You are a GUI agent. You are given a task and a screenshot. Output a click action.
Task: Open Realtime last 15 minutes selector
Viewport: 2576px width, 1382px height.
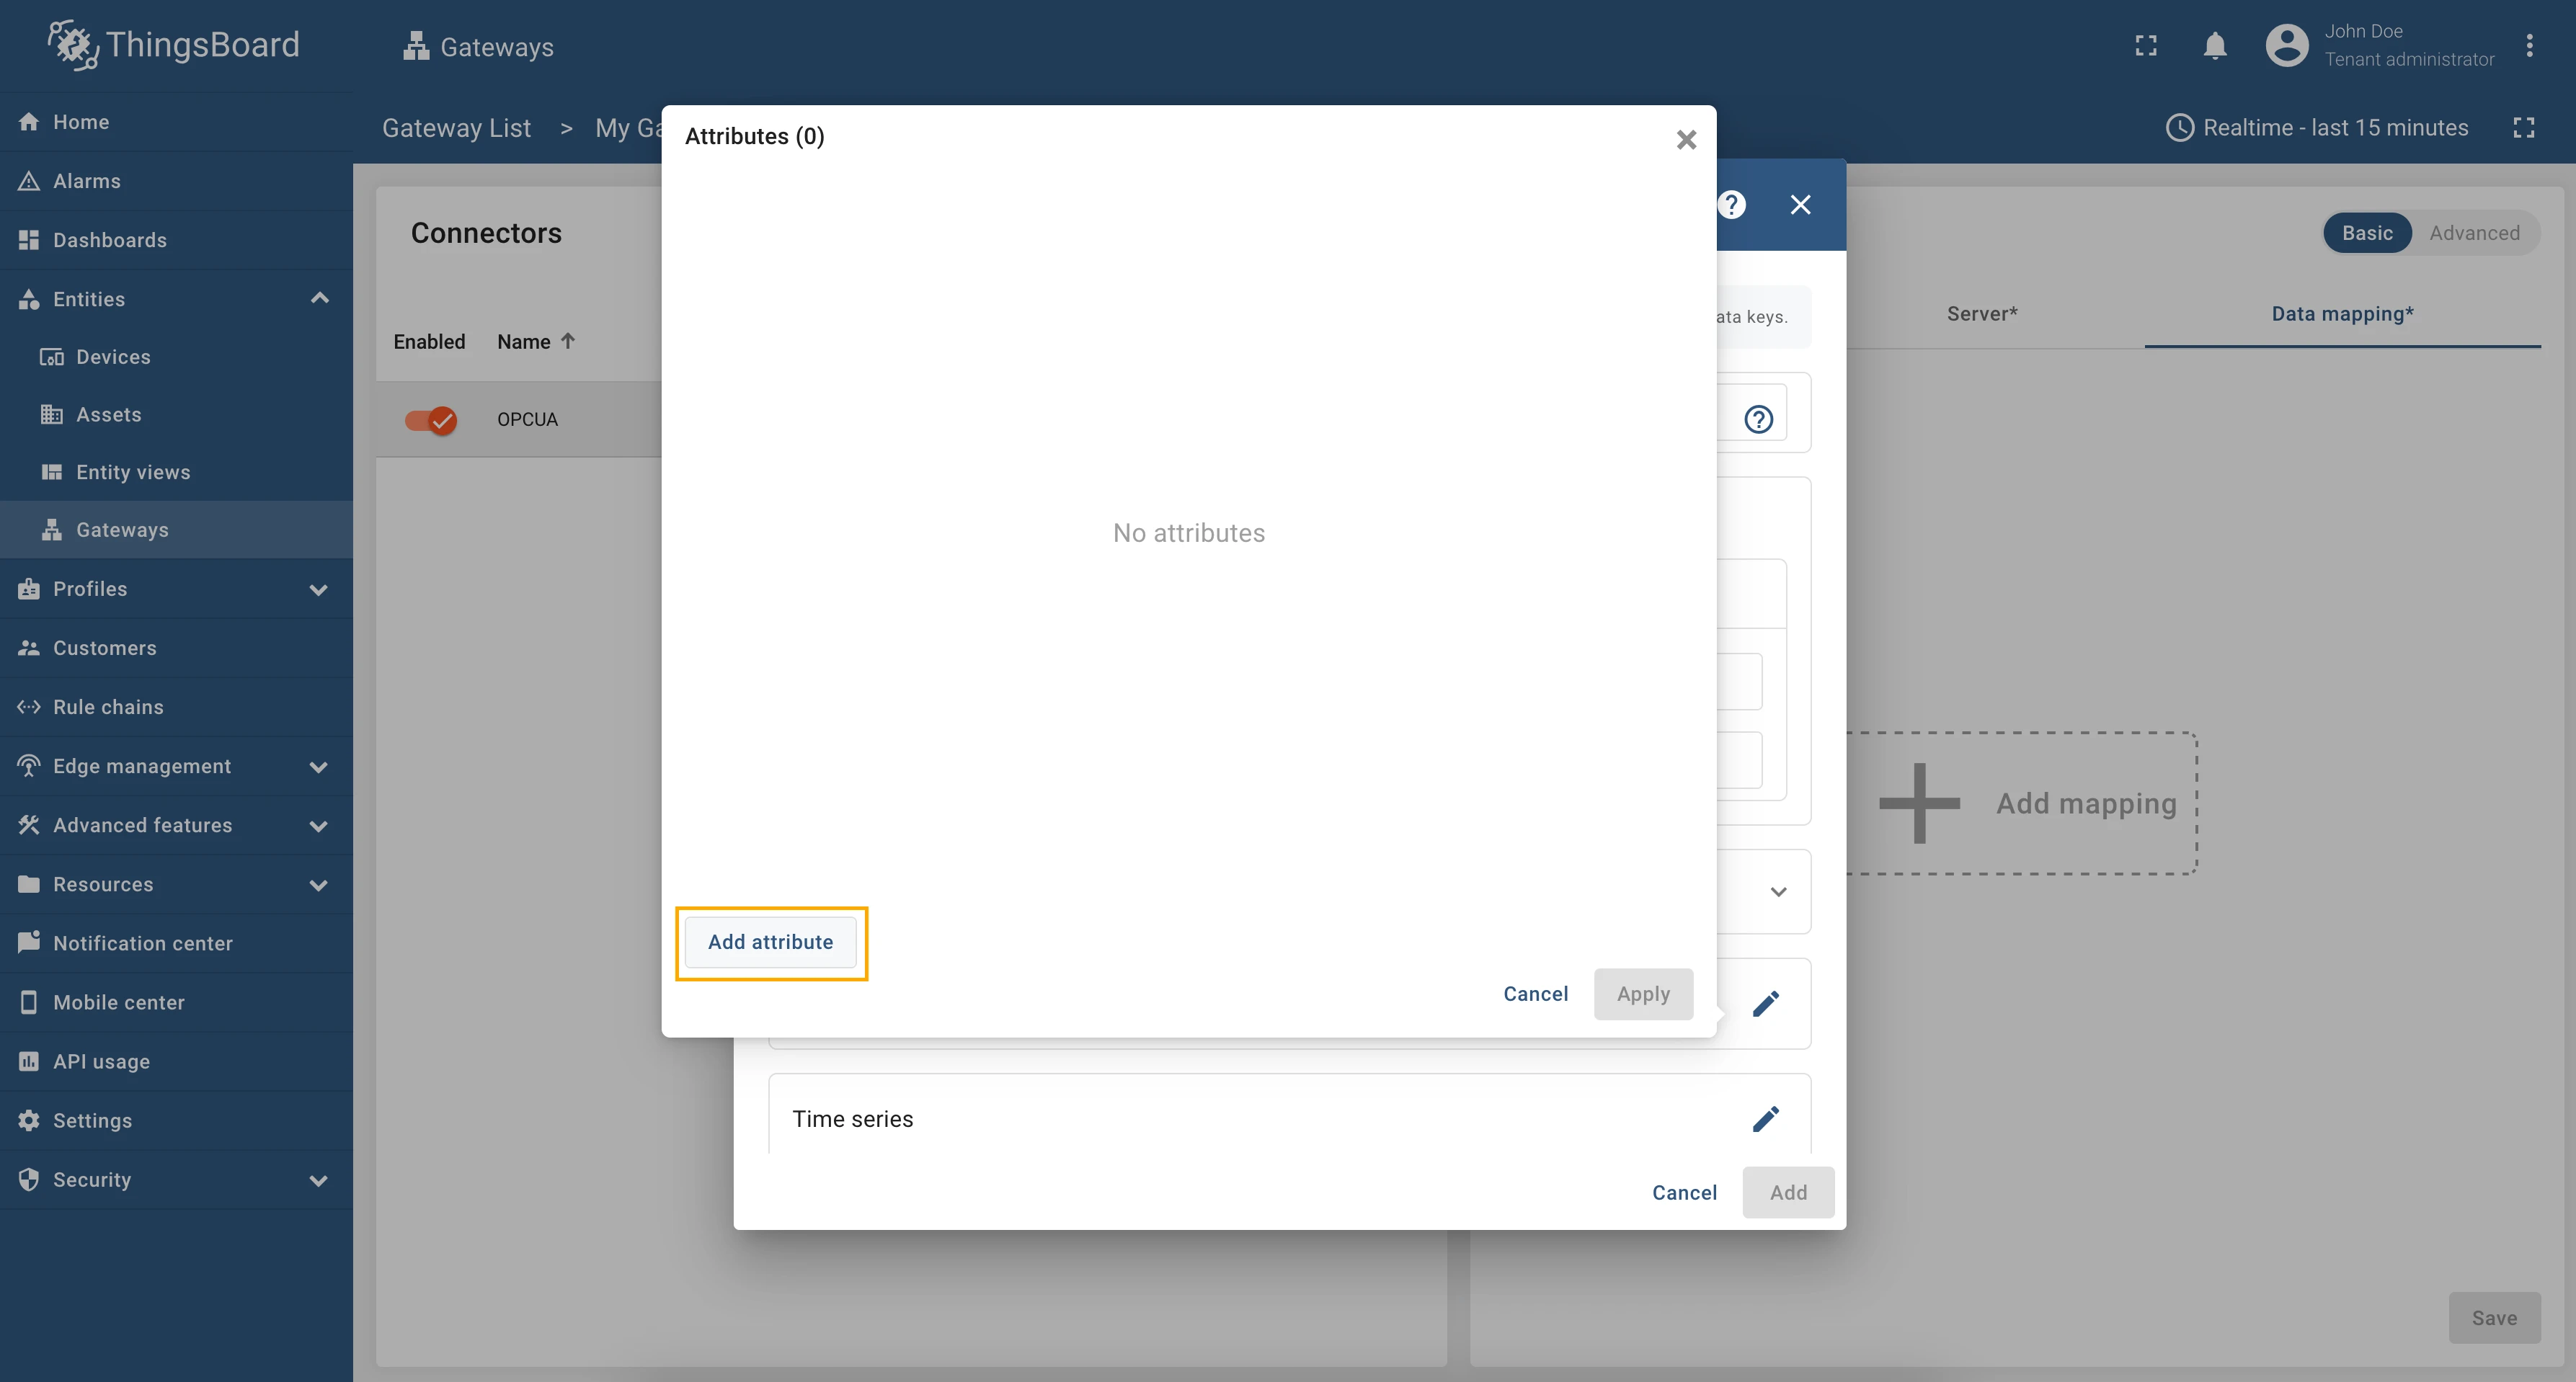[2317, 128]
